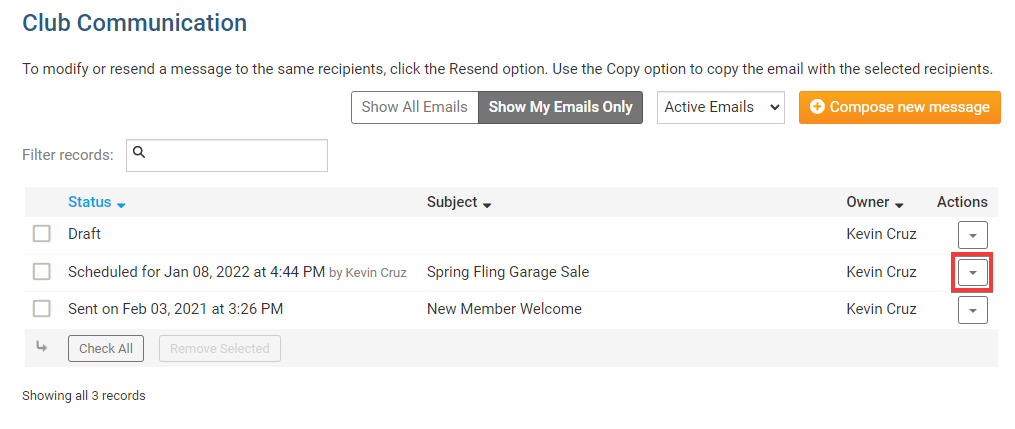
Task: Select the Spring Fling Garage Sale checkbox
Action: click(x=41, y=272)
